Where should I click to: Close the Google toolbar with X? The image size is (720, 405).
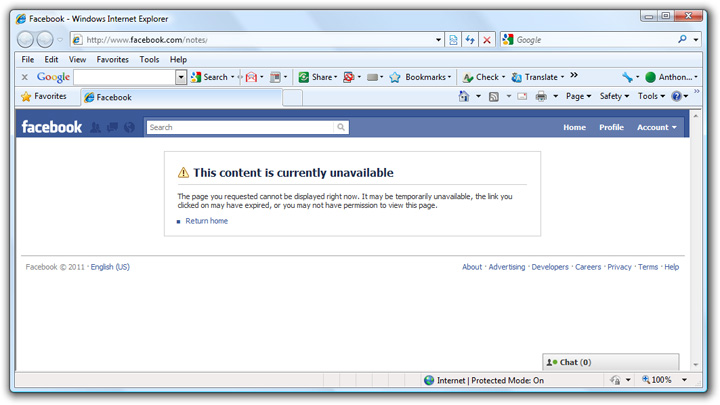click(25, 77)
